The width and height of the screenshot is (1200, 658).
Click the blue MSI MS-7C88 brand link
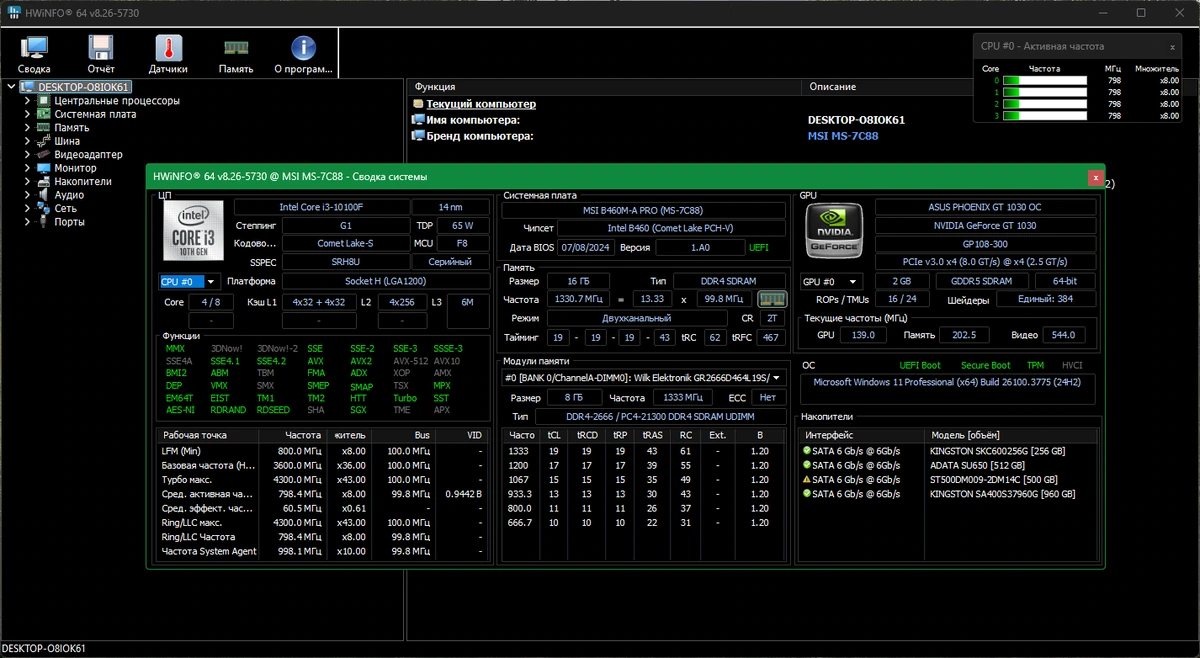(843, 136)
